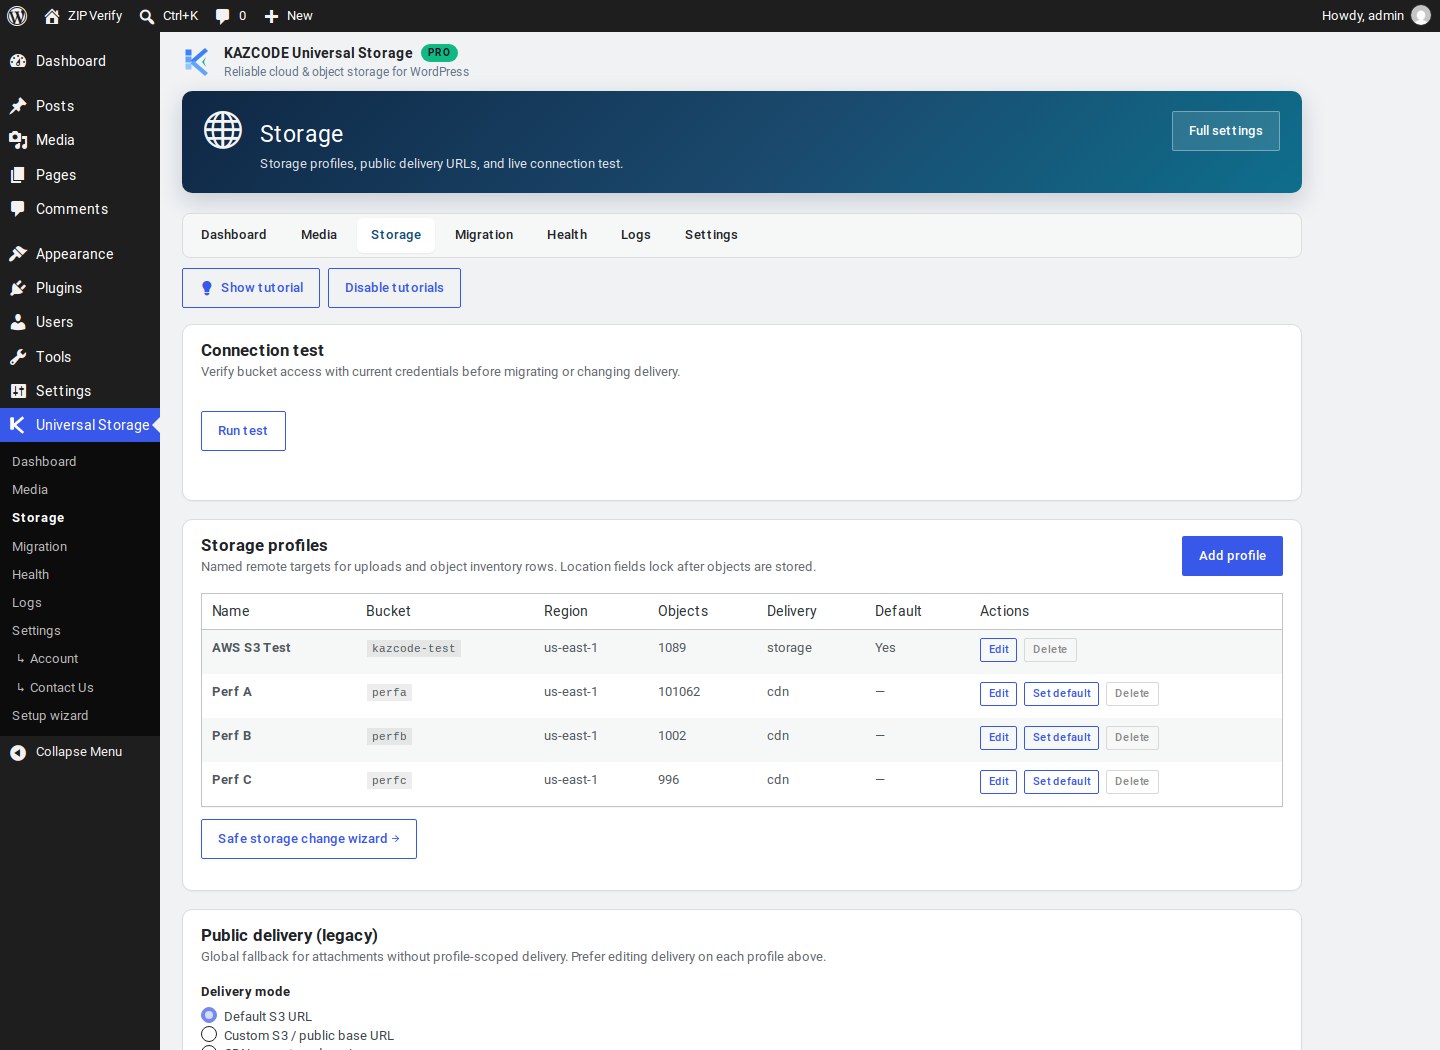Open the Logs tab

[636, 235]
